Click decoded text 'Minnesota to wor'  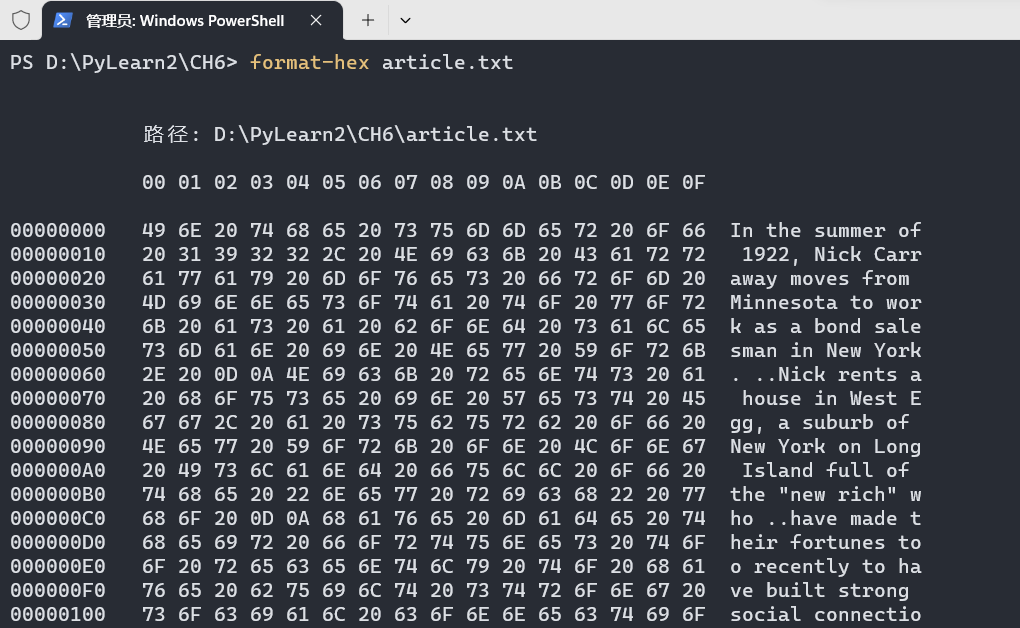[x=825, y=303]
